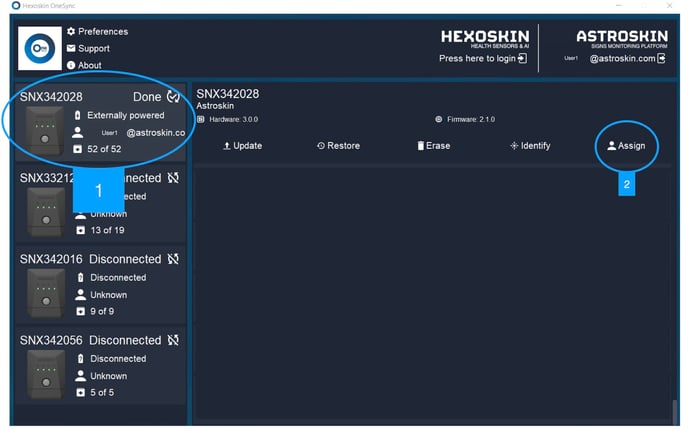688x429 pixels.
Task: Click the "Externally powered" status text
Action: click(125, 115)
